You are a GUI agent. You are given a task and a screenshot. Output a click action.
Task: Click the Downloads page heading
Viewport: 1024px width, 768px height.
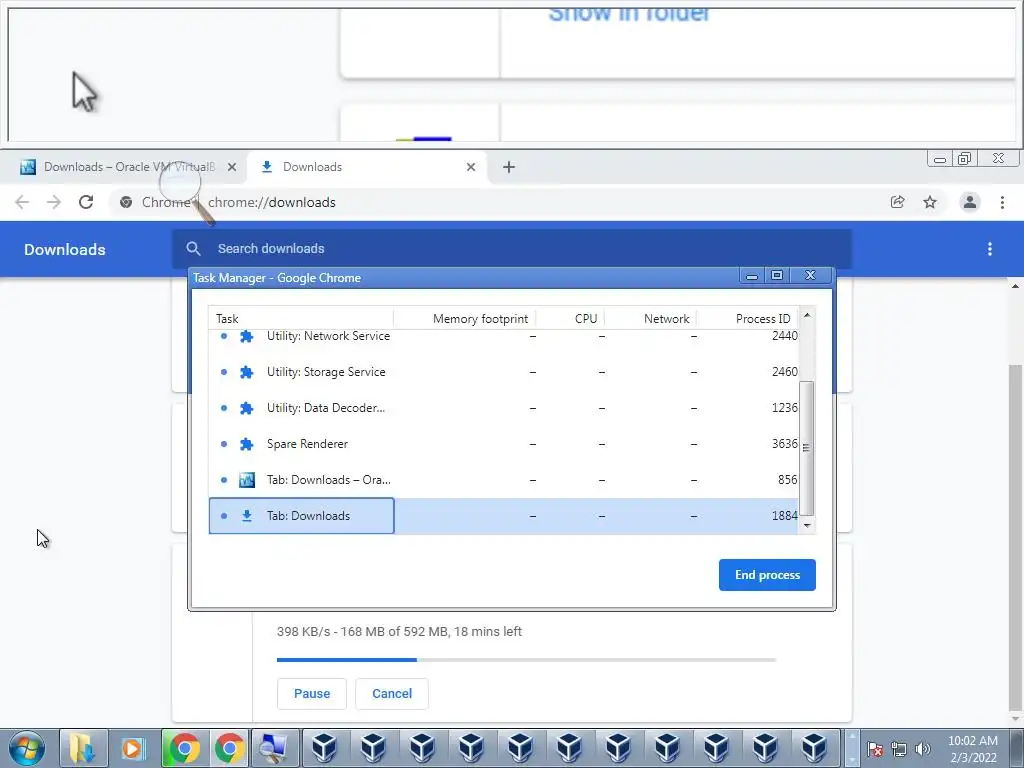tap(65, 249)
